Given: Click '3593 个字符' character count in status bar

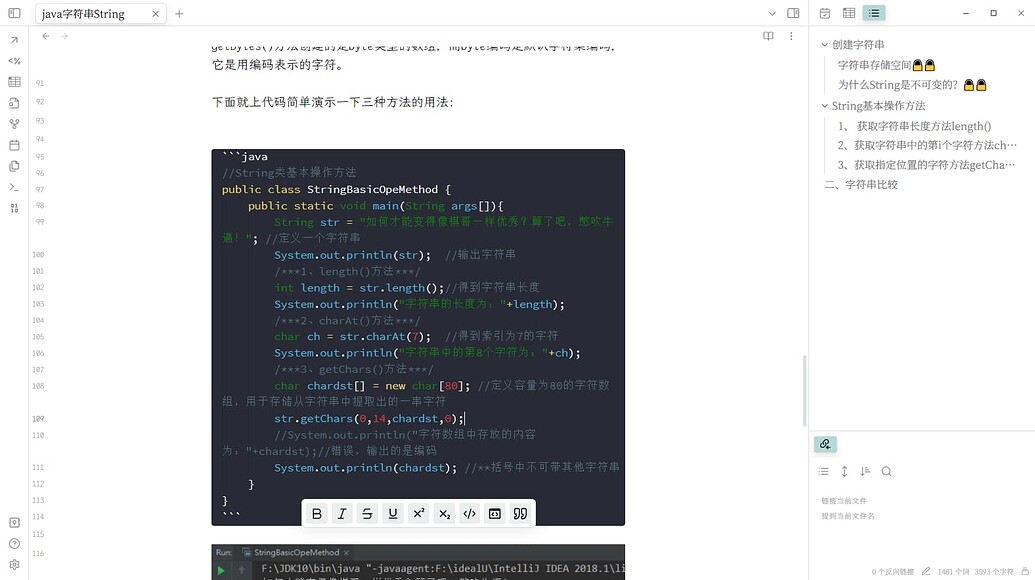Looking at the screenshot, I should click(x=993, y=571).
